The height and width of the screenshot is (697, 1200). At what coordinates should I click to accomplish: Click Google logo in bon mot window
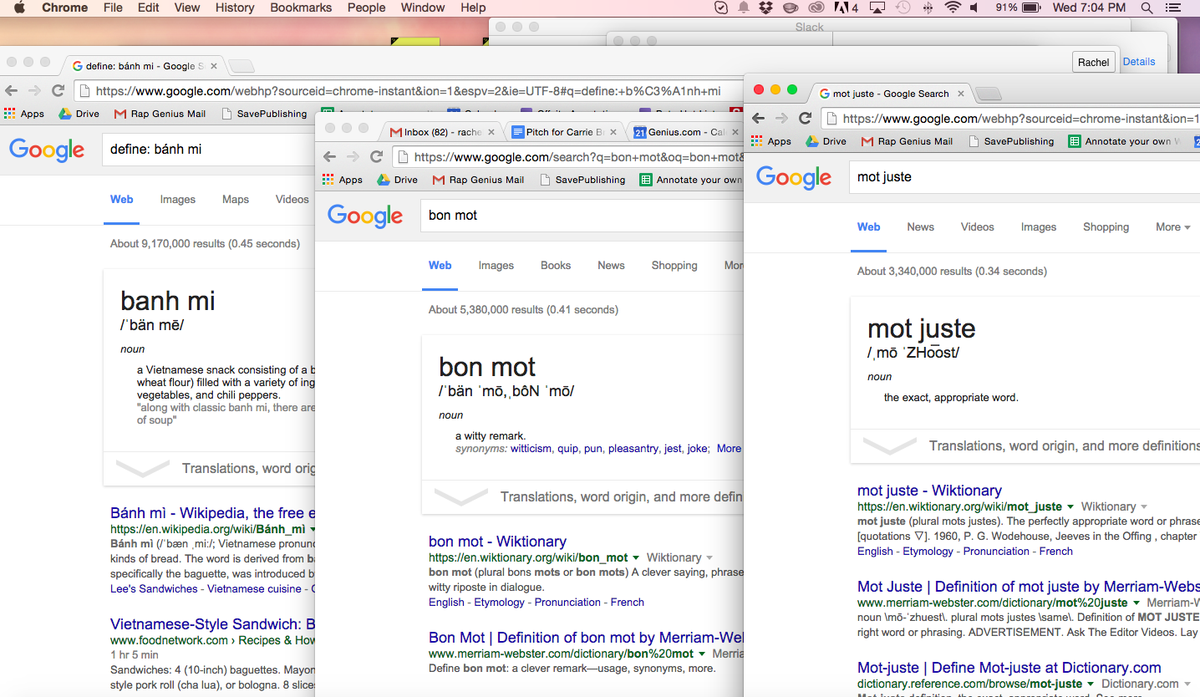[365, 216]
